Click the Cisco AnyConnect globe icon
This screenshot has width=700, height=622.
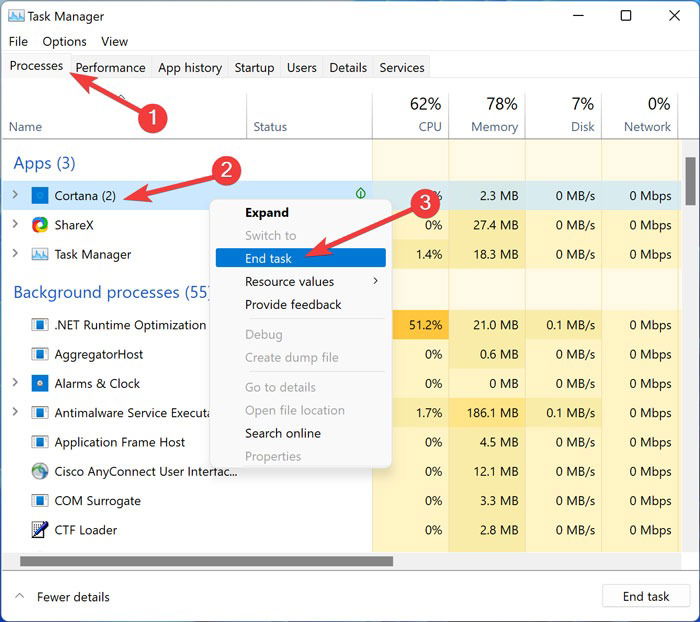tap(40, 471)
